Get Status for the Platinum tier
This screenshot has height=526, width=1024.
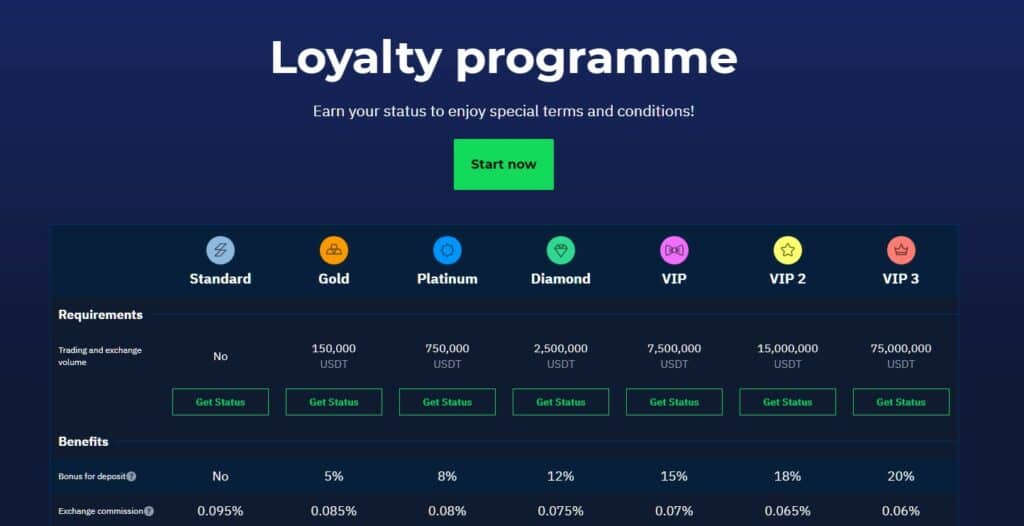coord(447,402)
